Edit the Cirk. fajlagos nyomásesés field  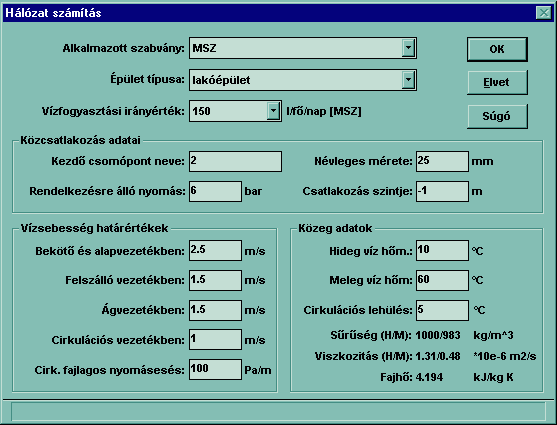pyautogui.click(x=215, y=370)
